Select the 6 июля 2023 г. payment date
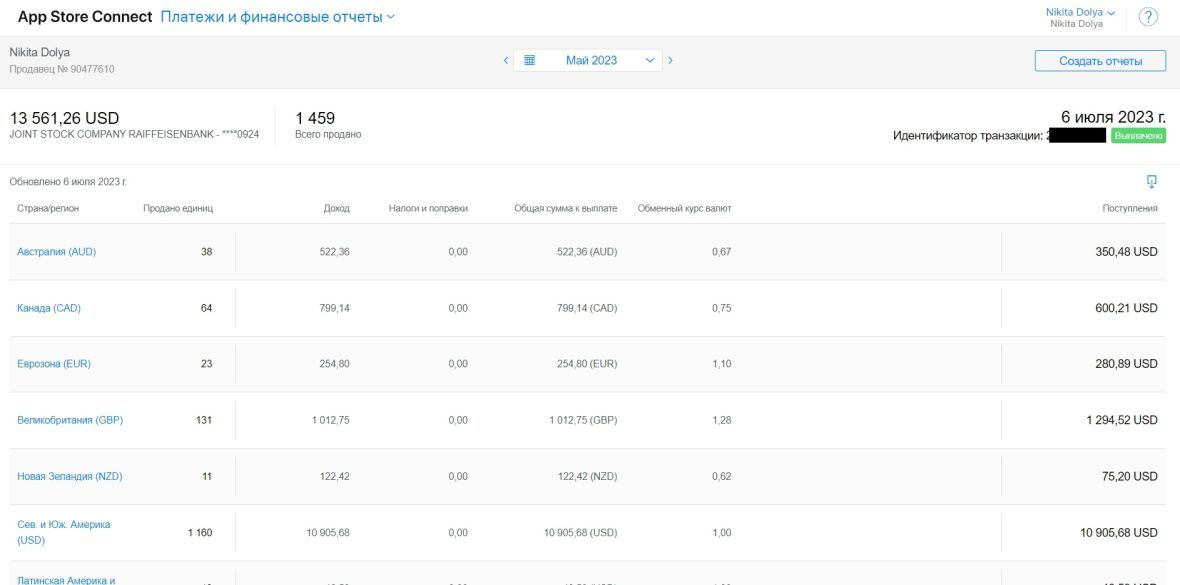1180x585 pixels. (1114, 117)
